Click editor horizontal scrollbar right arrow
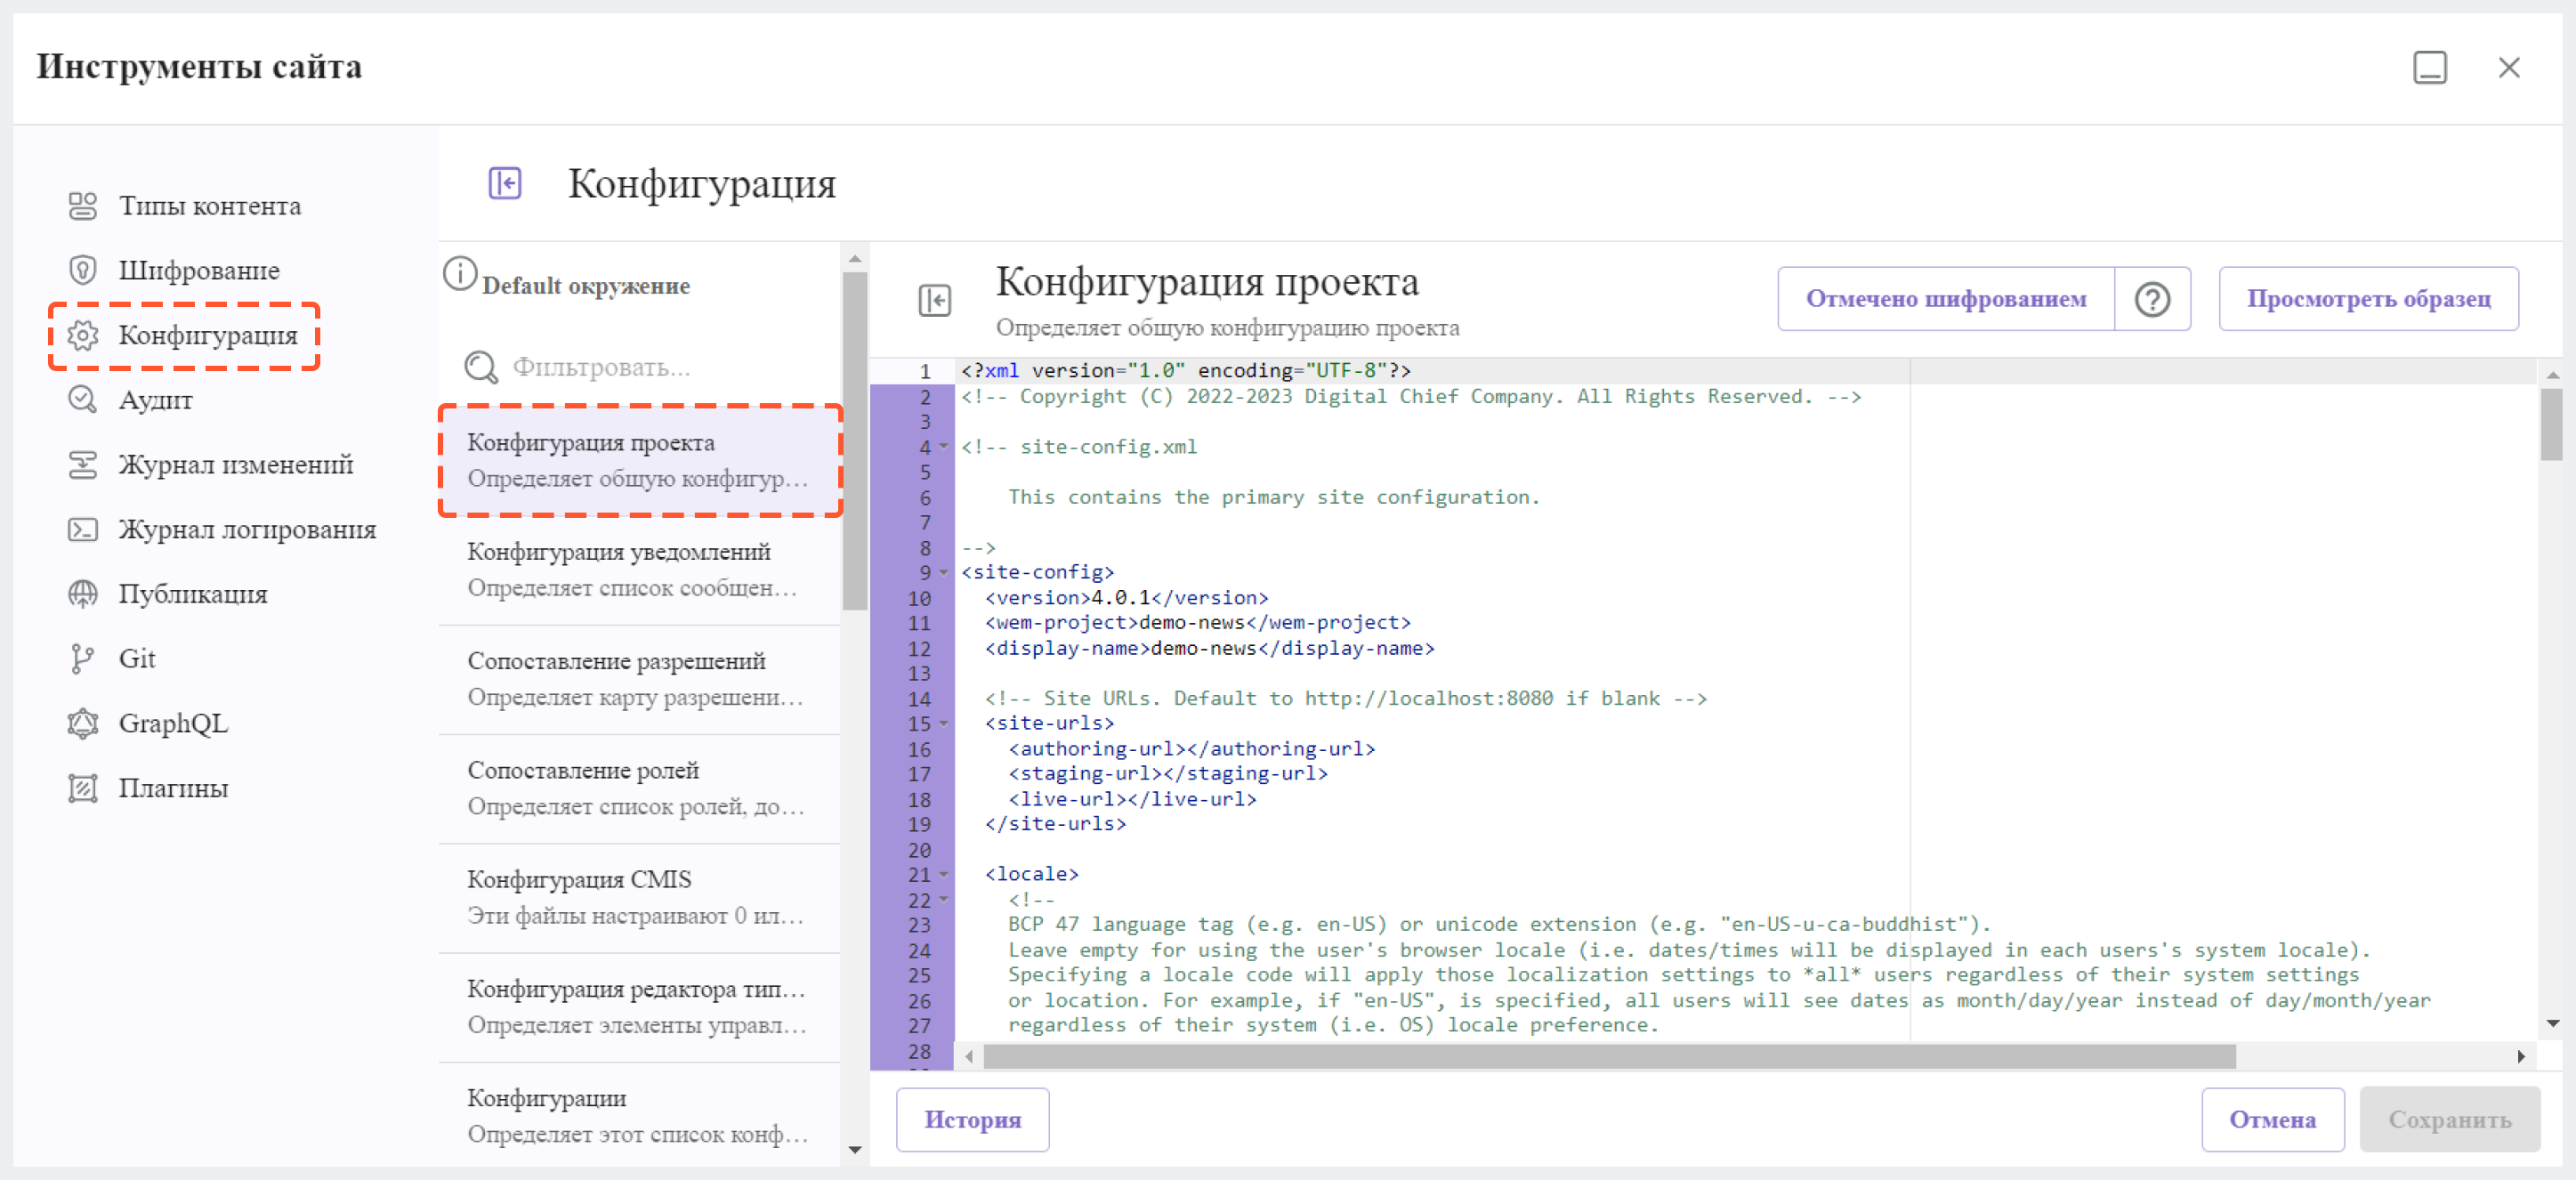 (x=2520, y=1057)
